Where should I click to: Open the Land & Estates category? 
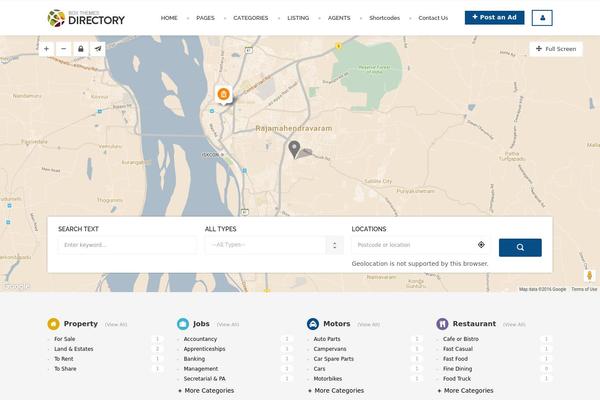tap(74, 349)
